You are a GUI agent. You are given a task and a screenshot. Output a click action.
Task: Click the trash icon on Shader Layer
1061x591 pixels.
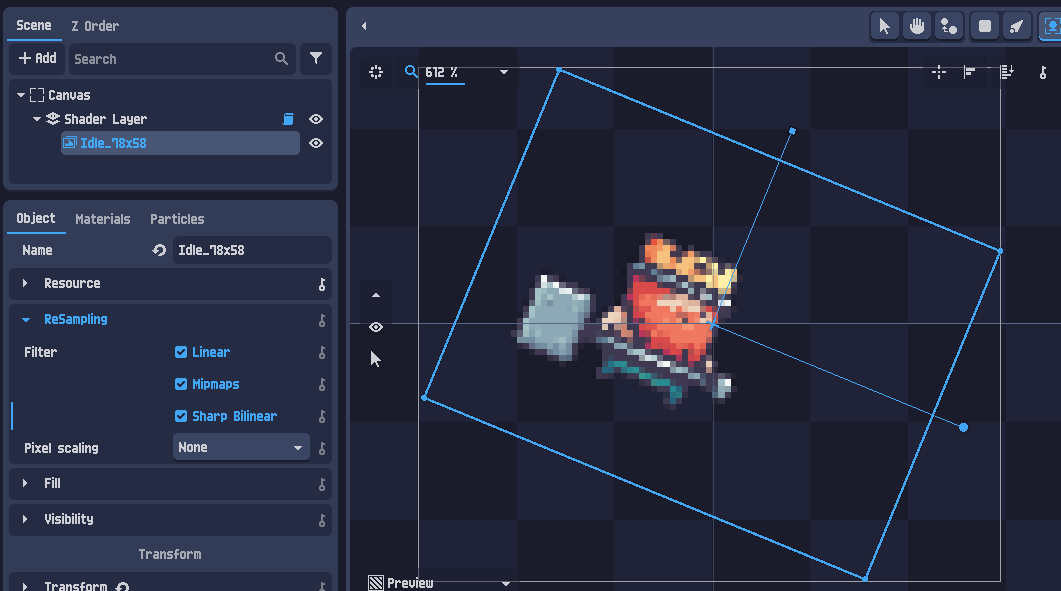pos(288,118)
